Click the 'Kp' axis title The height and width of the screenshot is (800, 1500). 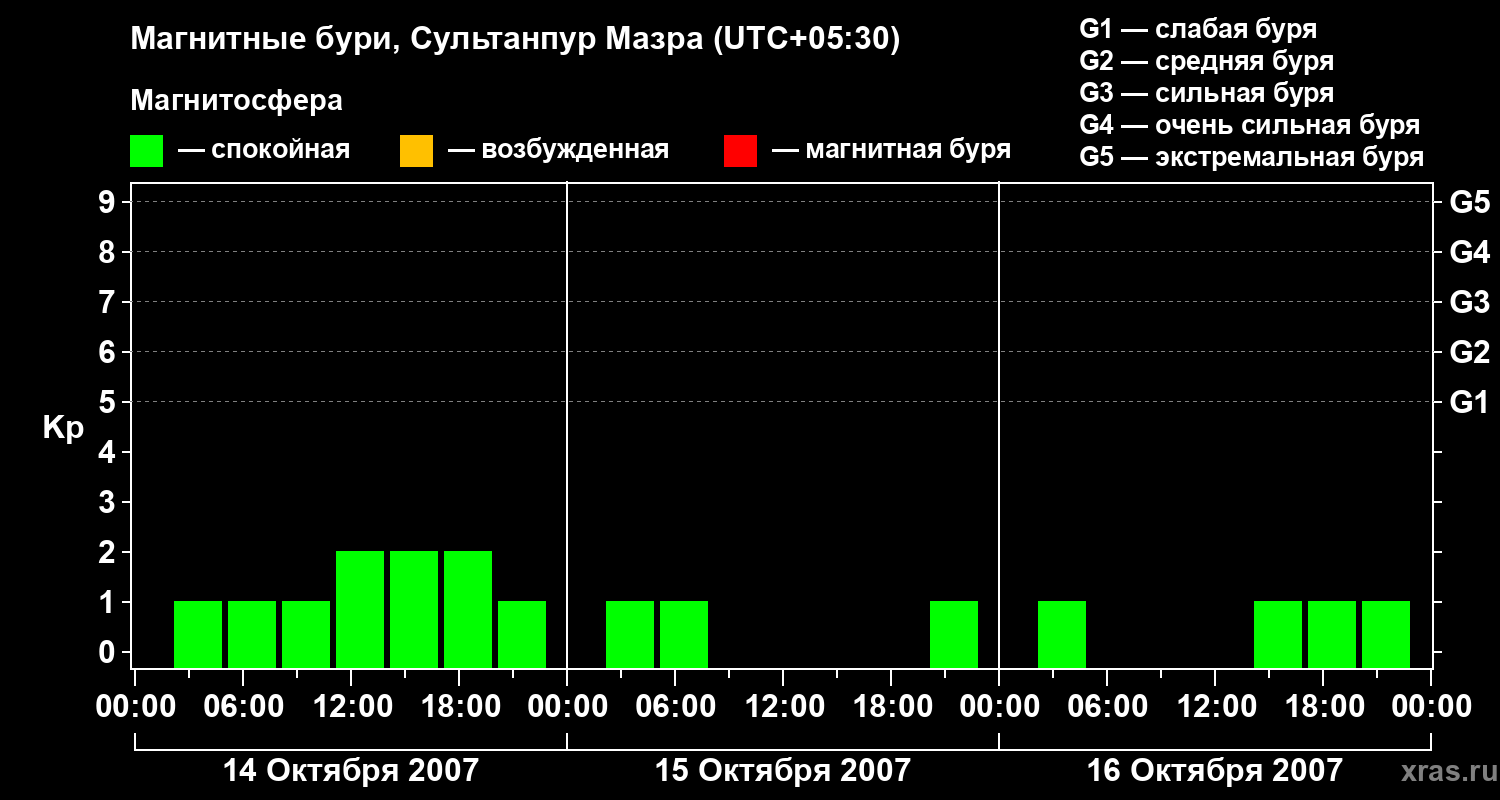pyautogui.click(x=63, y=428)
